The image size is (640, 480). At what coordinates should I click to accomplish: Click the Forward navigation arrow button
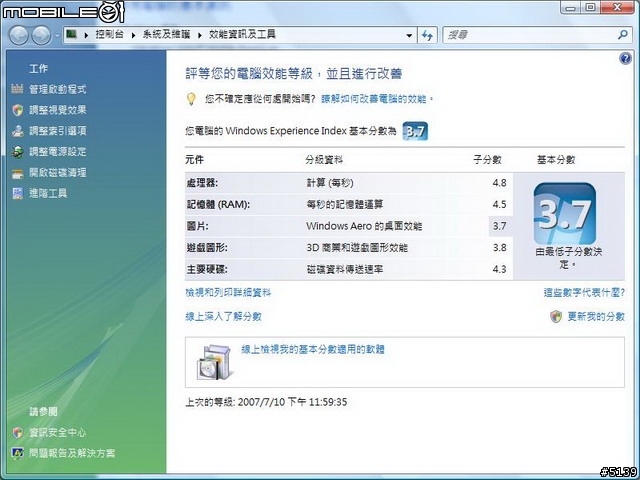41,36
